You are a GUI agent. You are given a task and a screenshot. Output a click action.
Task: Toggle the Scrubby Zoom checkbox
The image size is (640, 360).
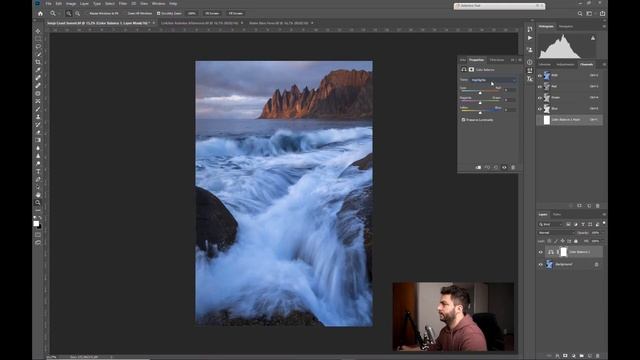click(x=158, y=13)
